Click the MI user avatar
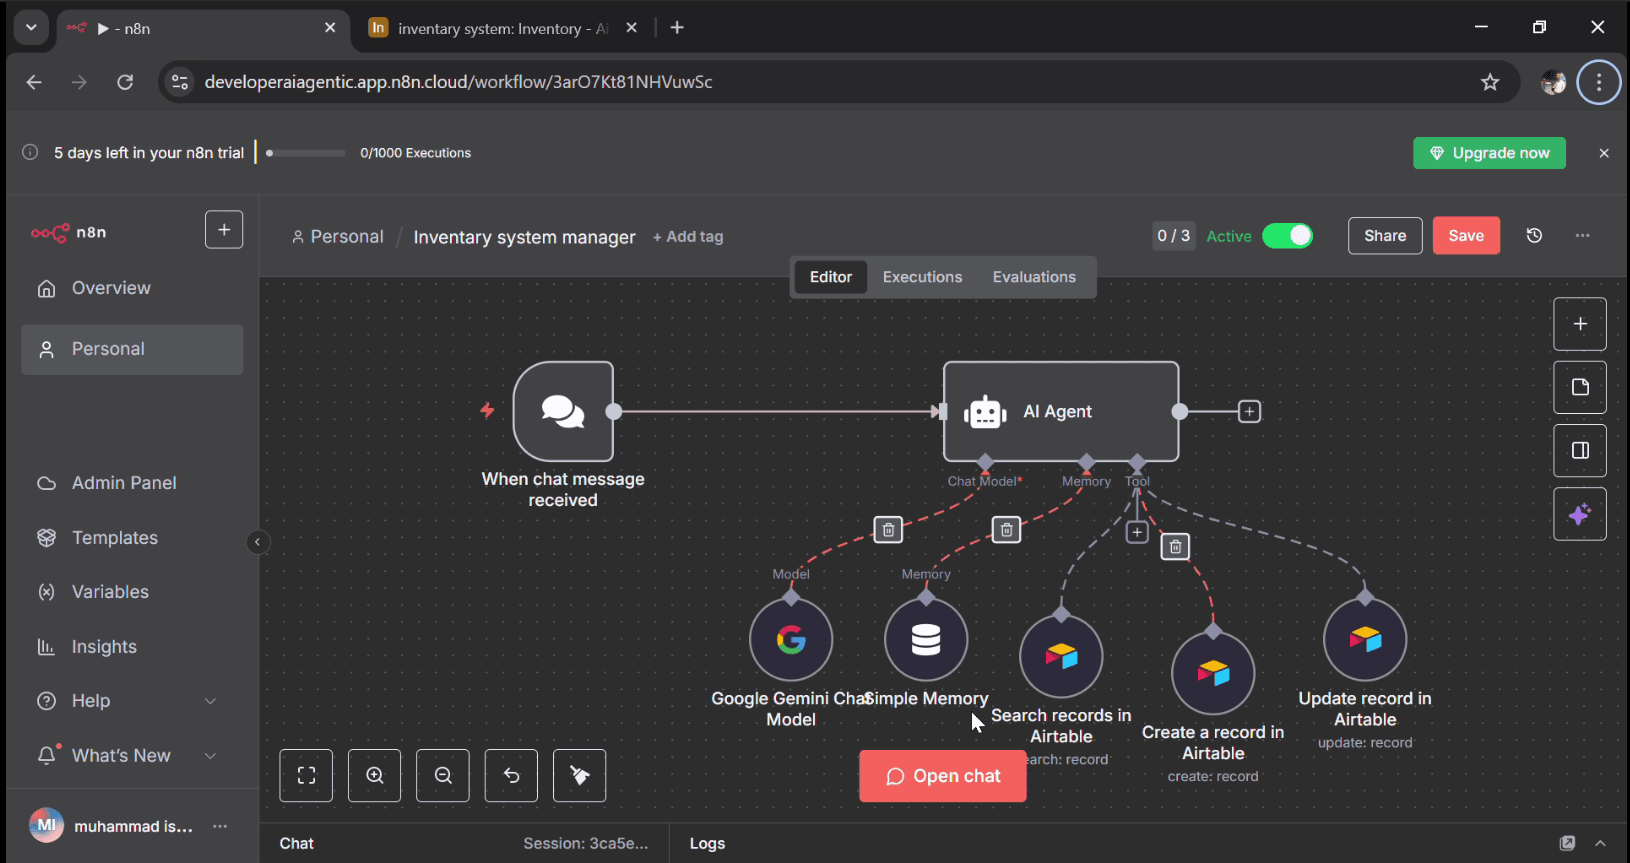The height and width of the screenshot is (863, 1630). point(46,825)
